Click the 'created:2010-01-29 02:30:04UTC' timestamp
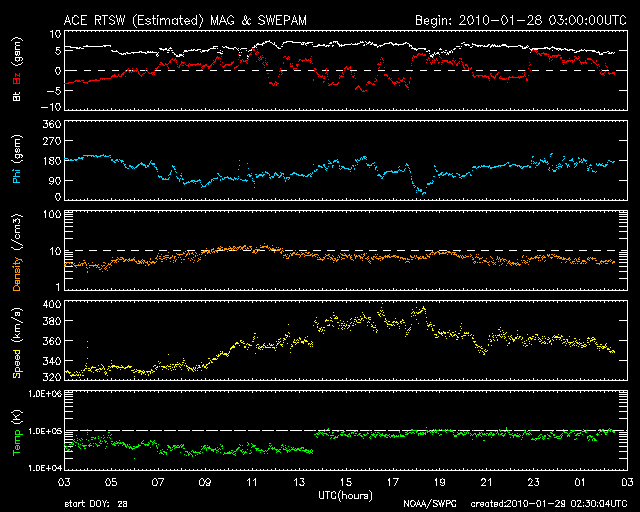Image resolution: width=640 pixels, height=512 pixels. tap(549, 504)
